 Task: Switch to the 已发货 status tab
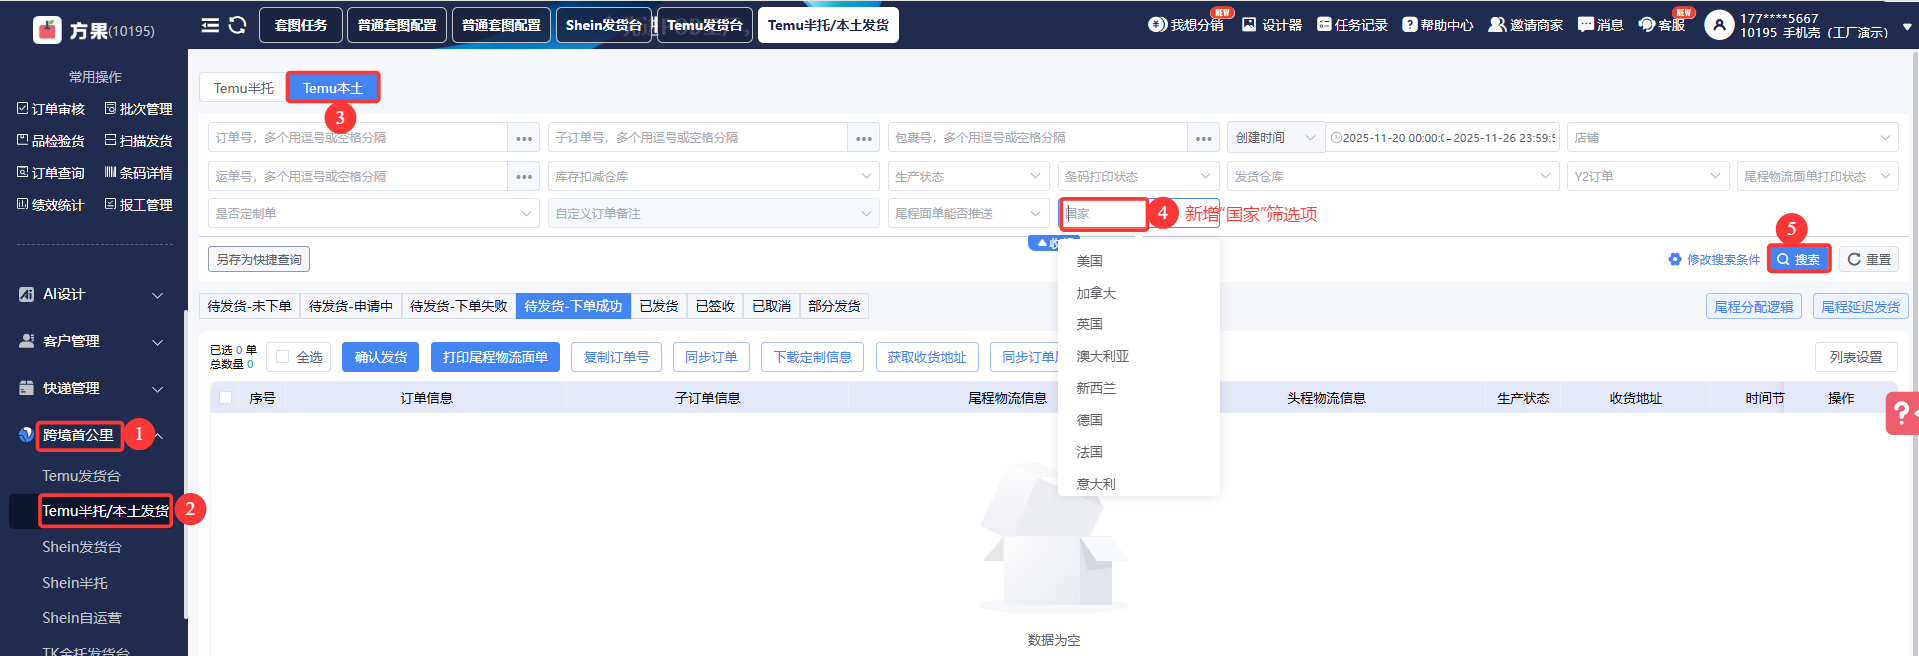coord(659,306)
